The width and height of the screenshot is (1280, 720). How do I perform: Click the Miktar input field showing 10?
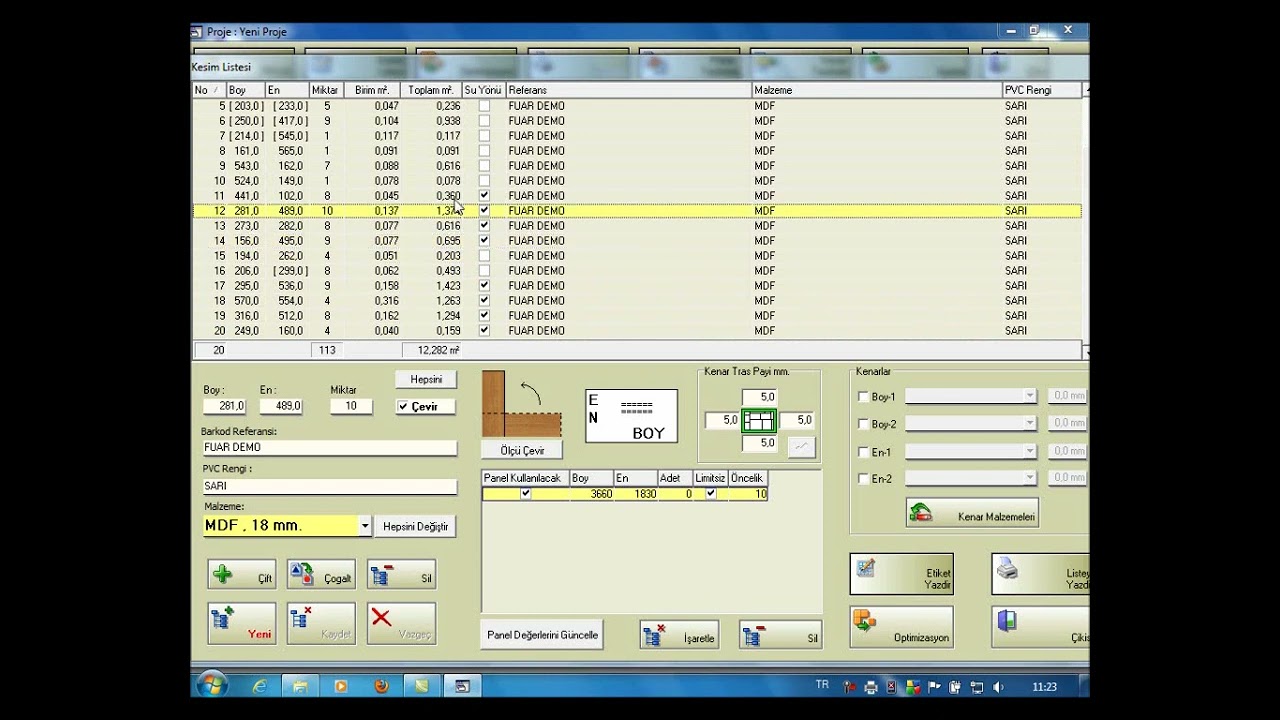click(351, 406)
